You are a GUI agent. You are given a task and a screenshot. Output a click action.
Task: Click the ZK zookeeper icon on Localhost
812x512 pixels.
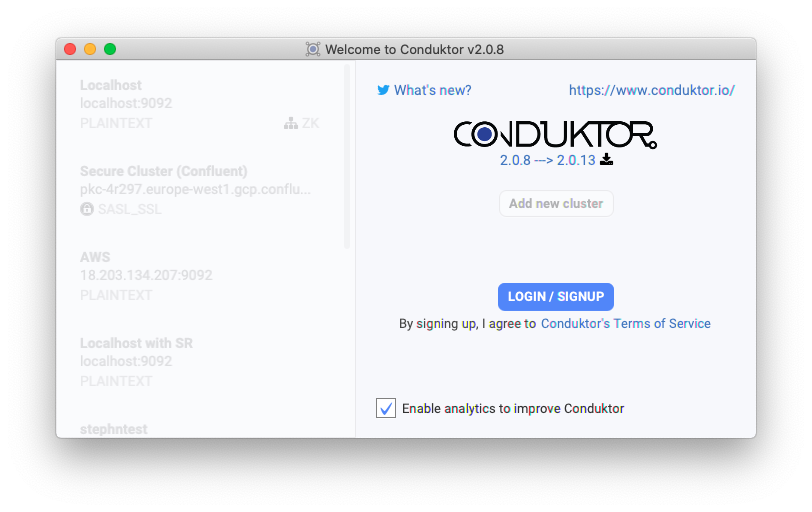point(291,123)
